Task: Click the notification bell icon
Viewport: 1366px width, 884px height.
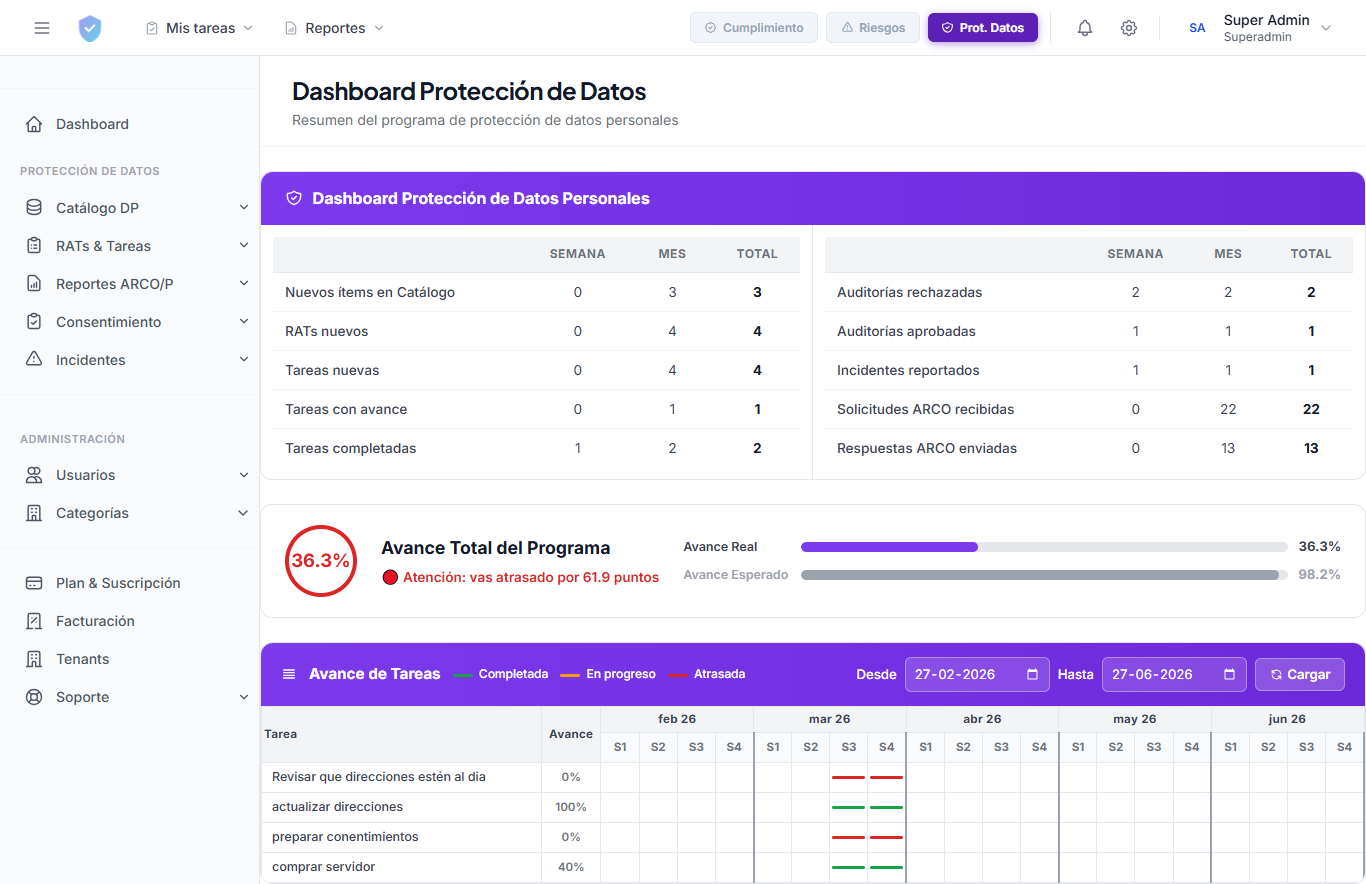Action: [1084, 28]
